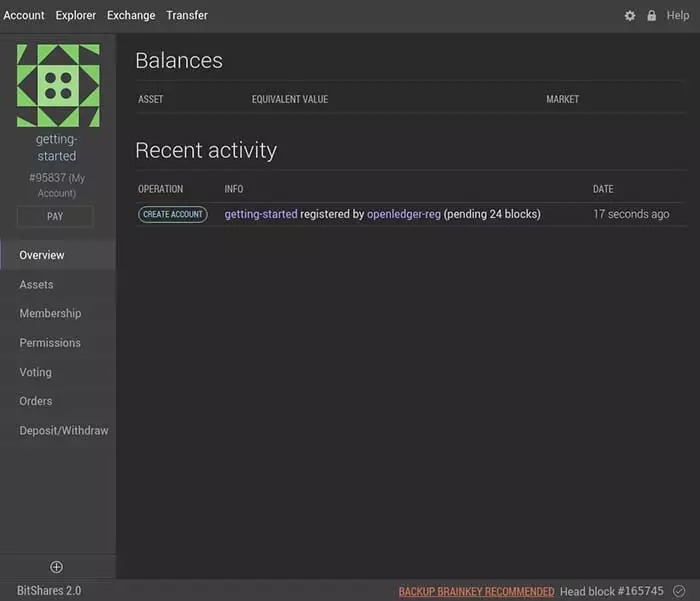The height and width of the screenshot is (601, 700).
Task: Click the sync status checkmark icon
Action: (679, 591)
